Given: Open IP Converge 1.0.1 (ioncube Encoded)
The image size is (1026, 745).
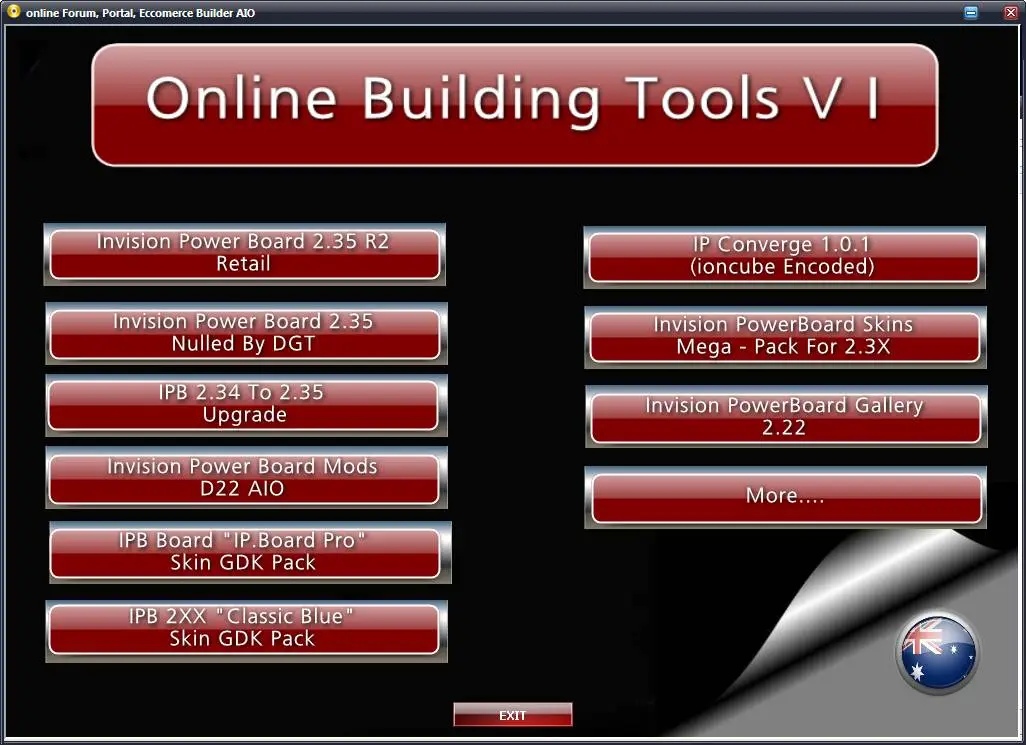Looking at the screenshot, I should (784, 257).
